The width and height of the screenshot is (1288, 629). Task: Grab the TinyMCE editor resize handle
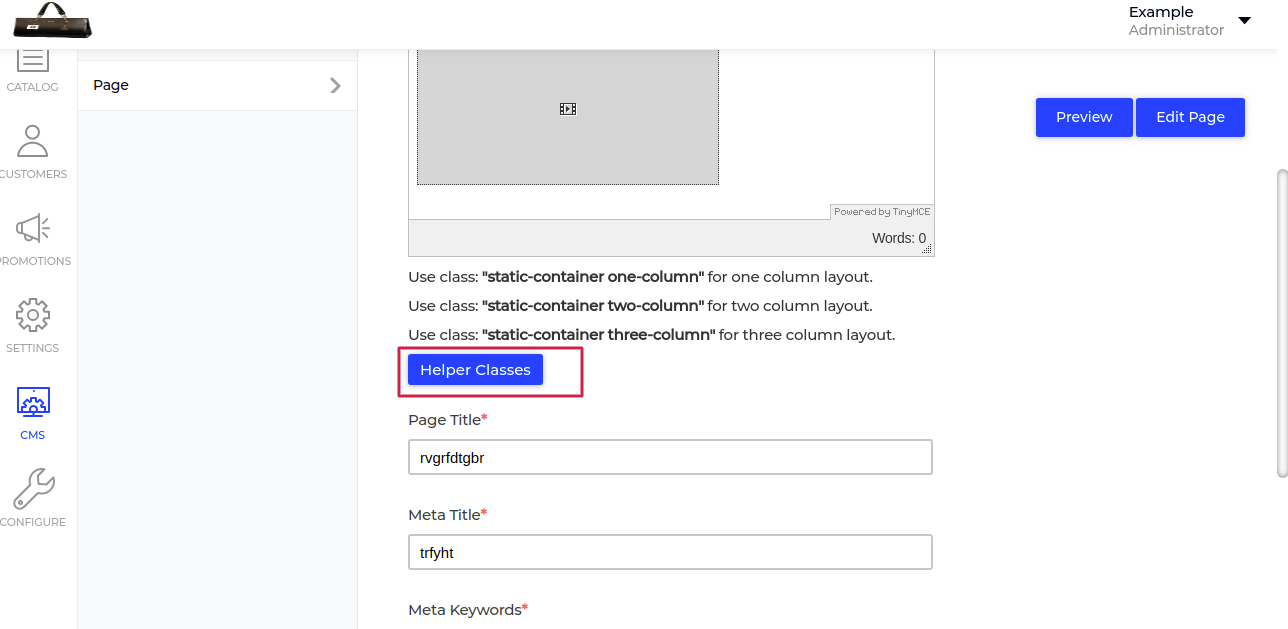927,249
